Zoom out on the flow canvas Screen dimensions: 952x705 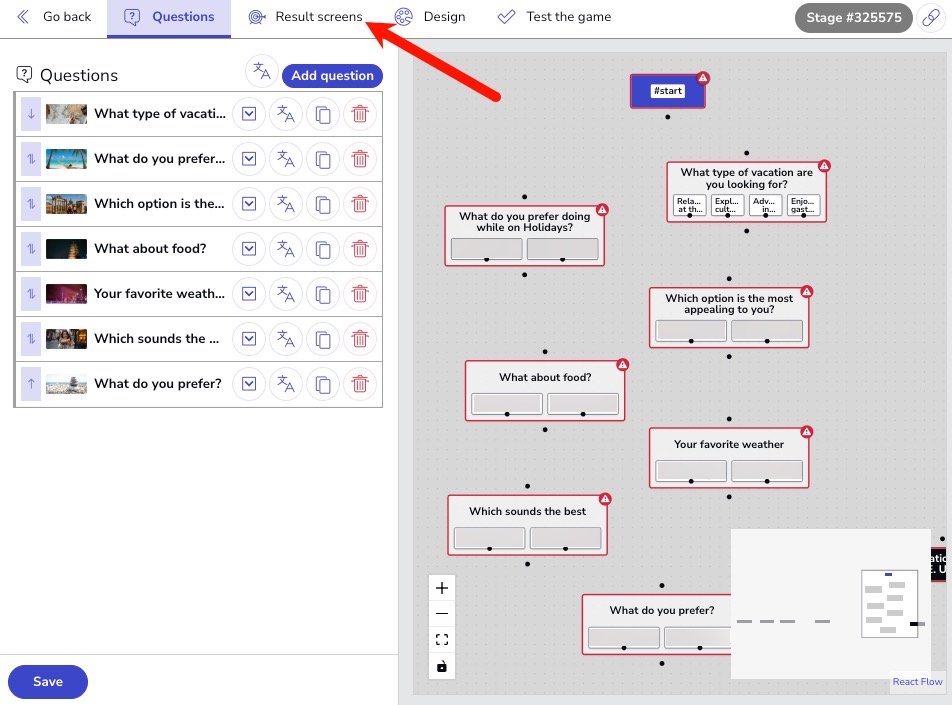click(442, 614)
